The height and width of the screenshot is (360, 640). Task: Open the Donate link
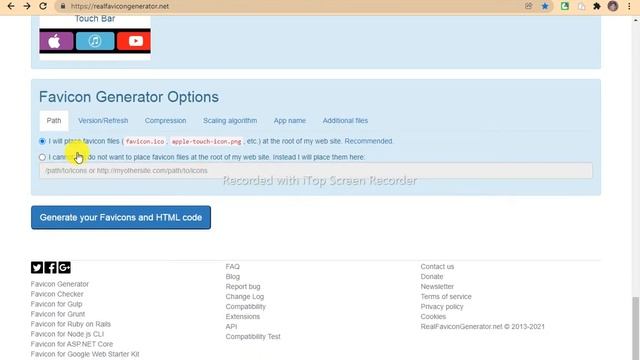point(432,276)
